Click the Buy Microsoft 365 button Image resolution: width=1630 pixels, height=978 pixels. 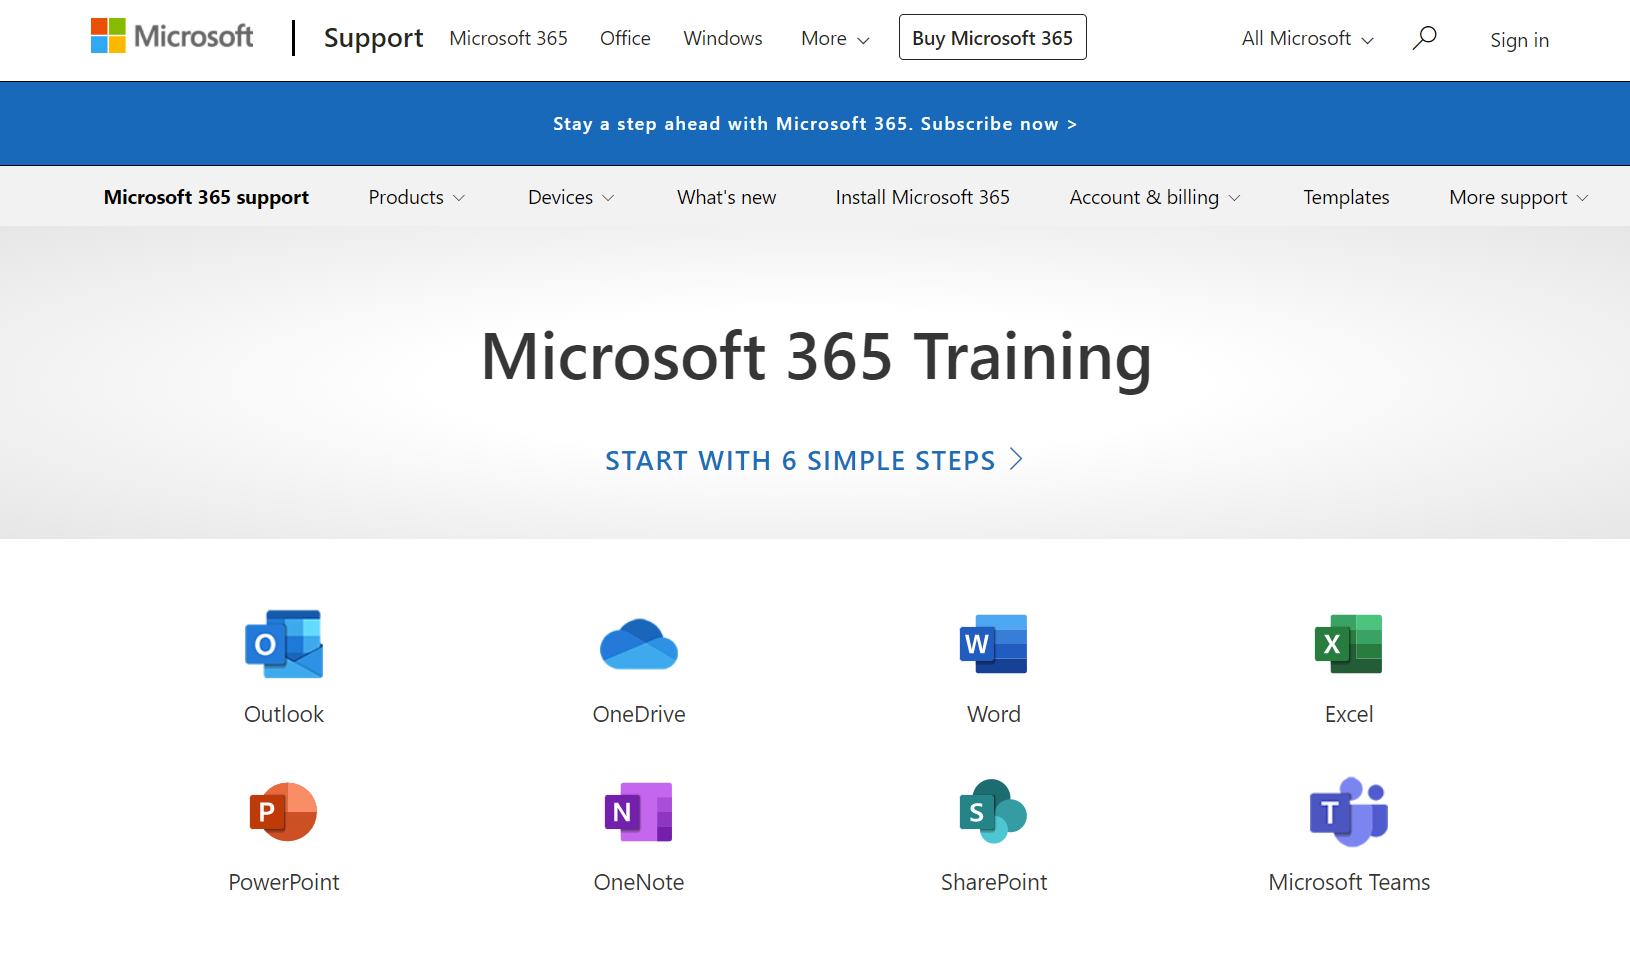click(x=992, y=37)
